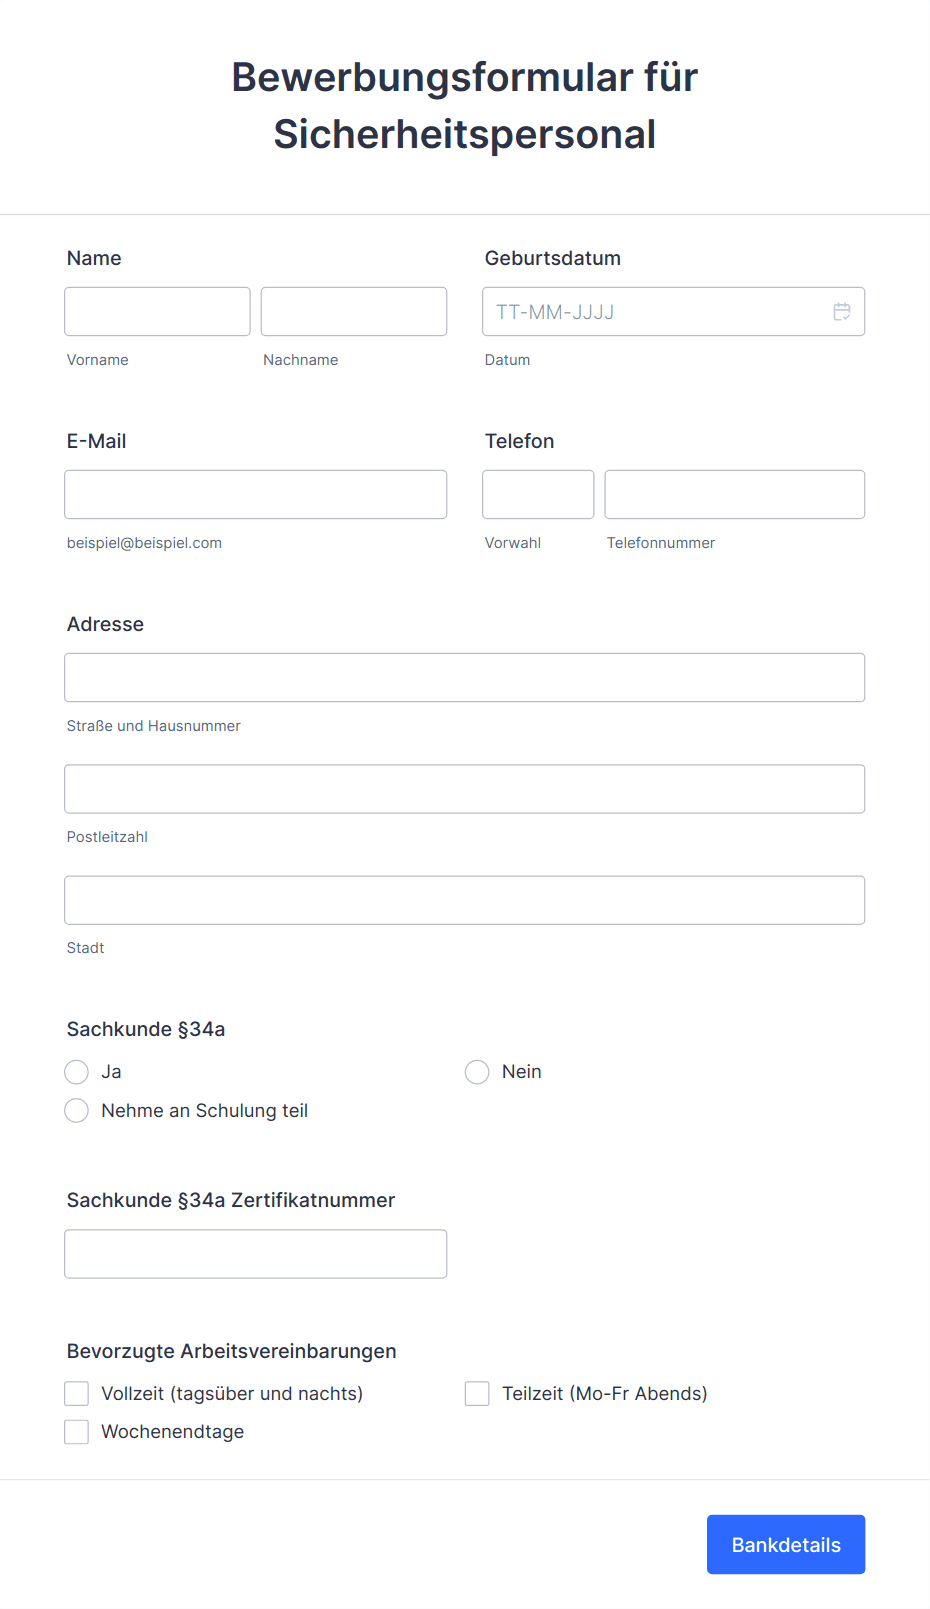Click the Stadt input field
930x1609 pixels.
[x=465, y=900]
